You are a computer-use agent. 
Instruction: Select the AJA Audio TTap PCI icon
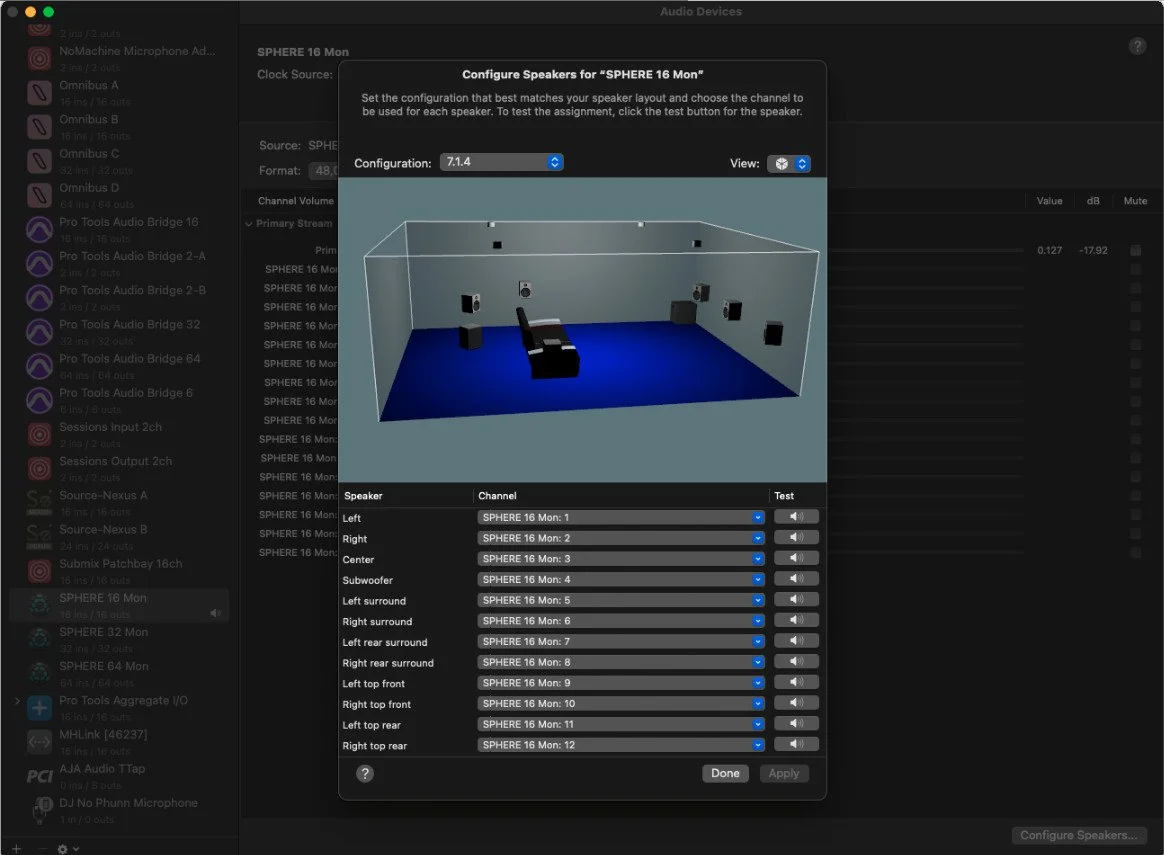coord(39,776)
